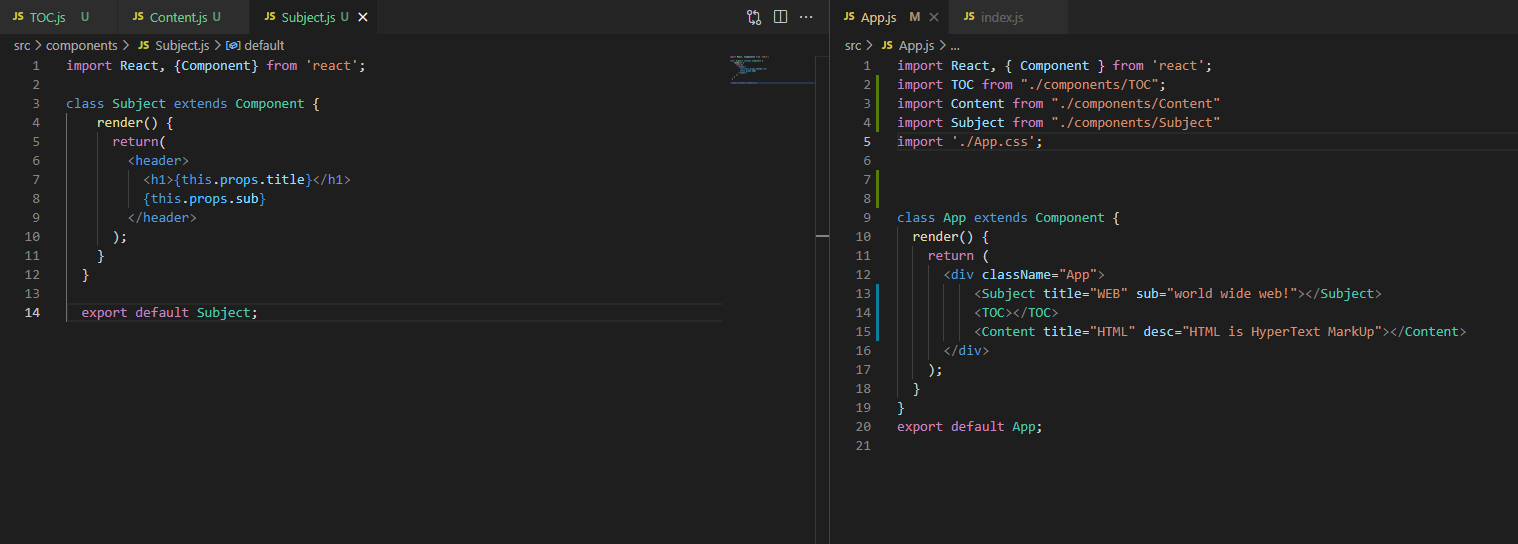The height and width of the screenshot is (544, 1518).
Task: Click the first line of App.js
Action: pos(1054,65)
